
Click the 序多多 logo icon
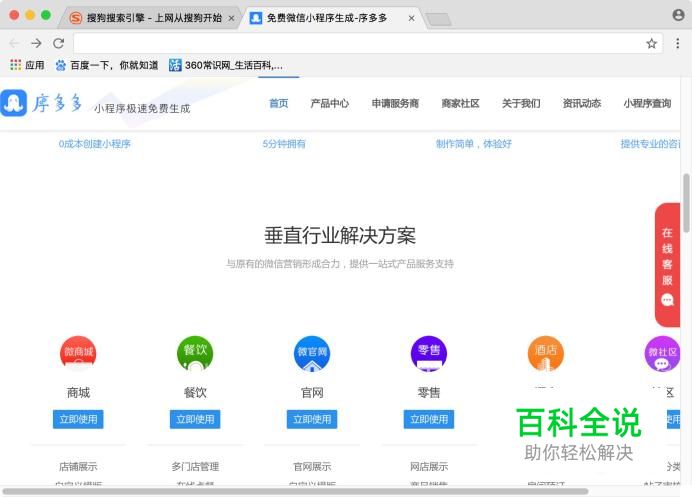[x=14, y=103]
